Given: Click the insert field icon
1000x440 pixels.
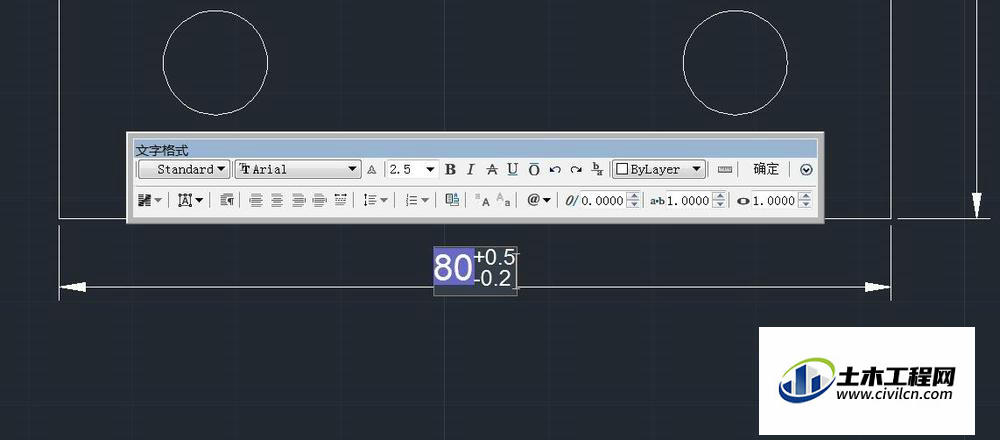Looking at the screenshot, I should pos(452,200).
